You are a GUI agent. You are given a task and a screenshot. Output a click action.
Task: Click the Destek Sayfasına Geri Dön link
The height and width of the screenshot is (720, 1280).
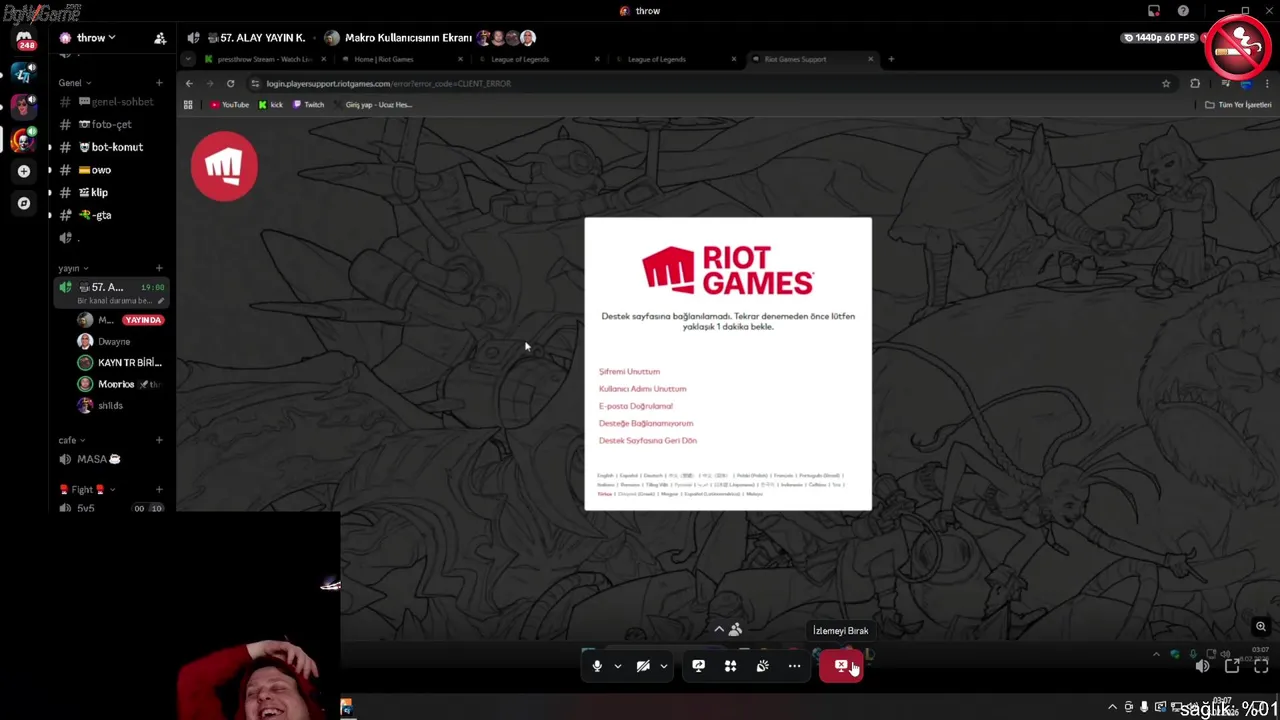tap(647, 440)
